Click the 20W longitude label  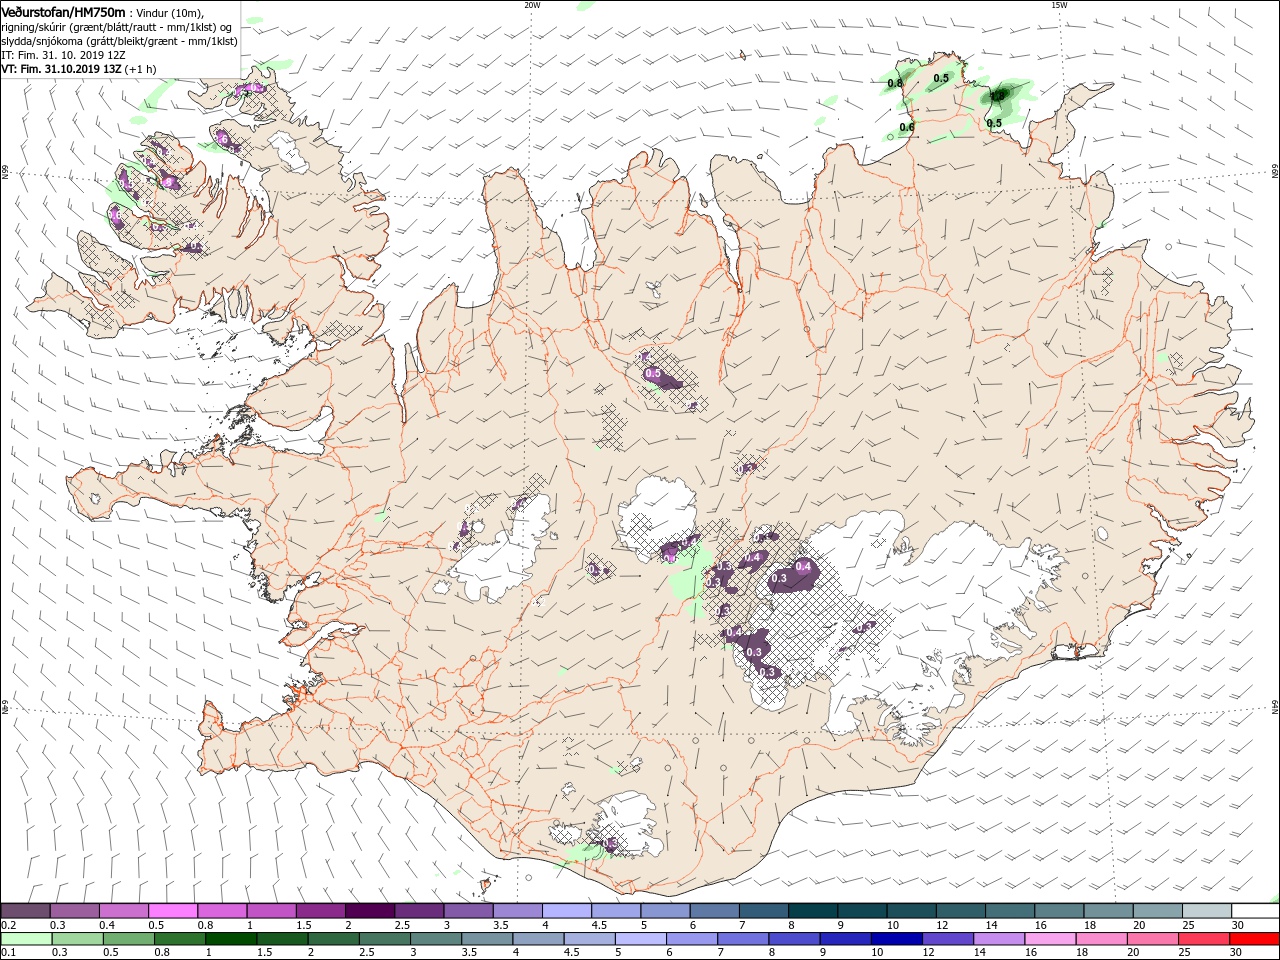pyautogui.click(x=532, y=5)
